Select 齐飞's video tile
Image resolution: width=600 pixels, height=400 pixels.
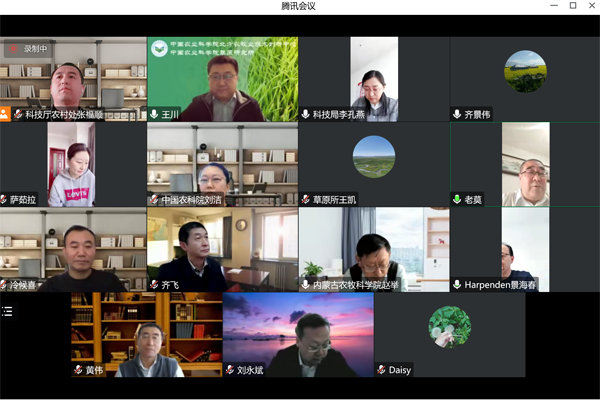click(223, 250)
